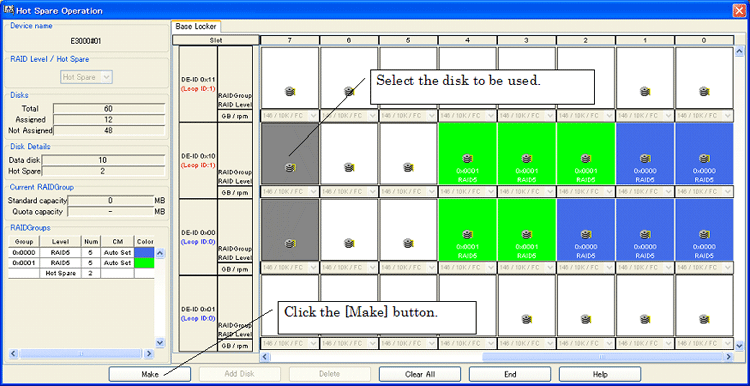Image resolution: width=750 pixels, height=386 pixels.
Task: Open Help
Action: (x=600, y=374)
